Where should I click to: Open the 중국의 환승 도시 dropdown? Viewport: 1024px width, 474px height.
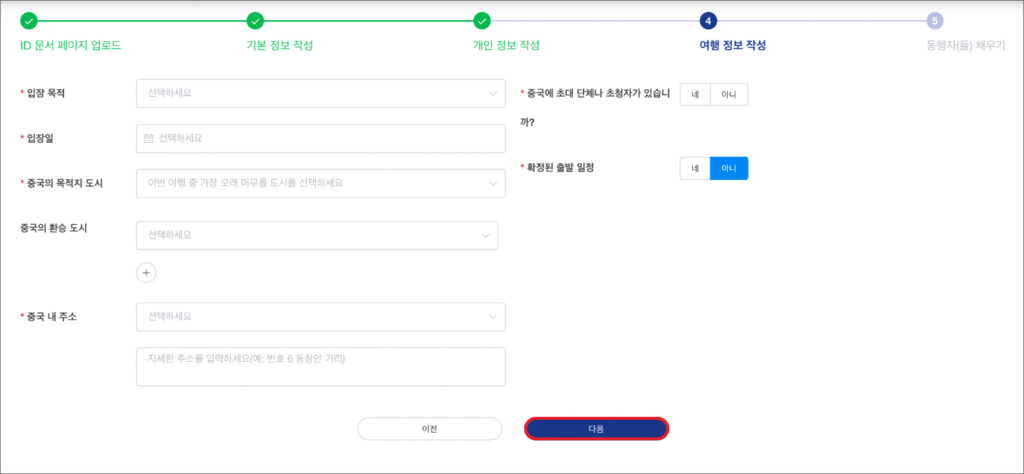[x=316, y=235]
